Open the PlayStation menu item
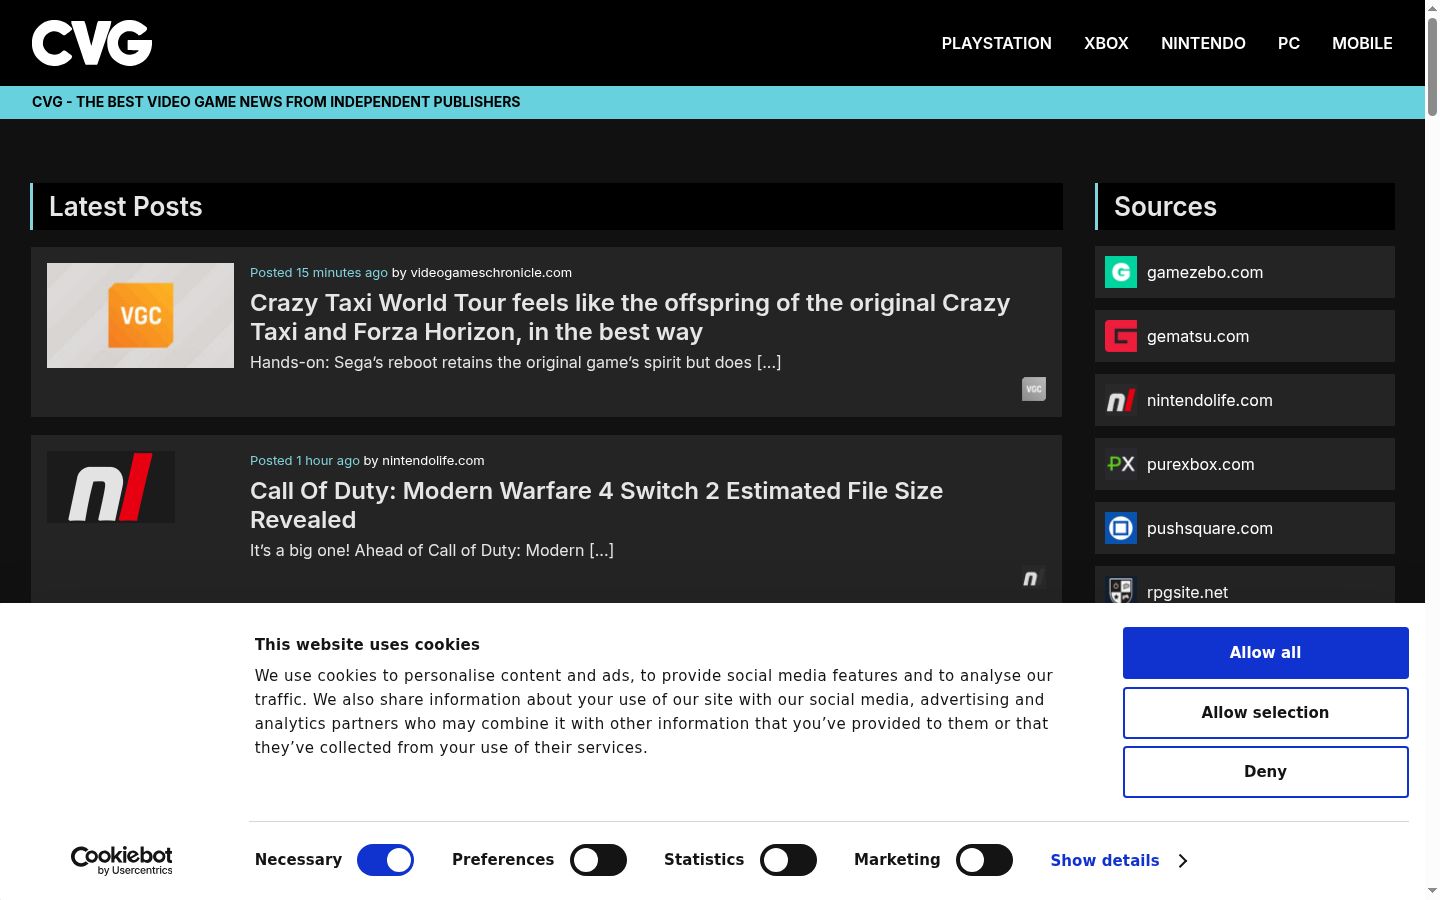 [x=996, y=43]
